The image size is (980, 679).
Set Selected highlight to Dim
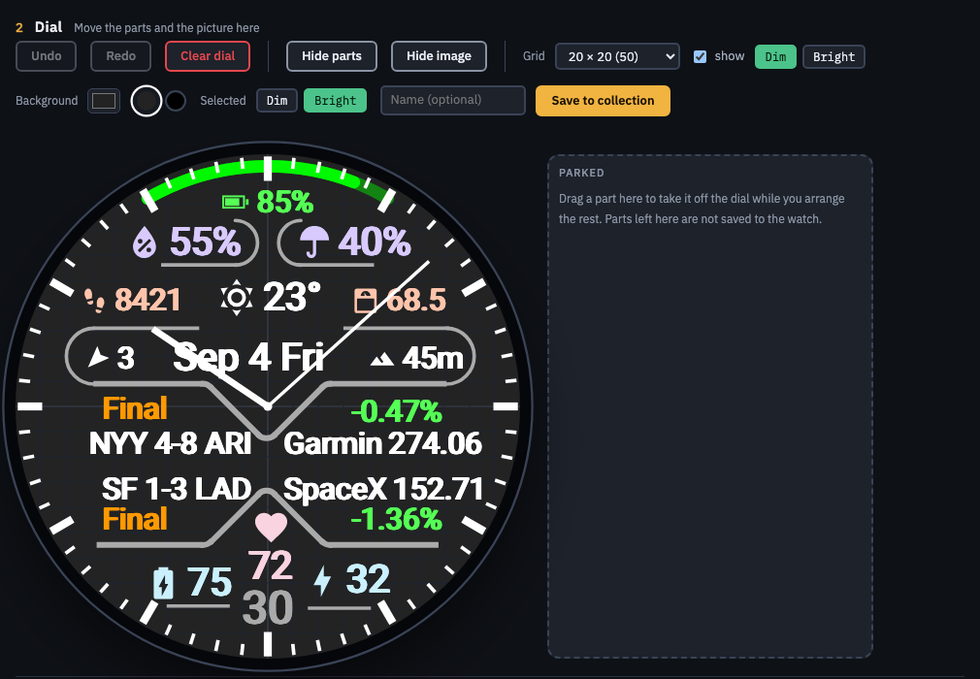pyautogui.click(x=277, y=101)
